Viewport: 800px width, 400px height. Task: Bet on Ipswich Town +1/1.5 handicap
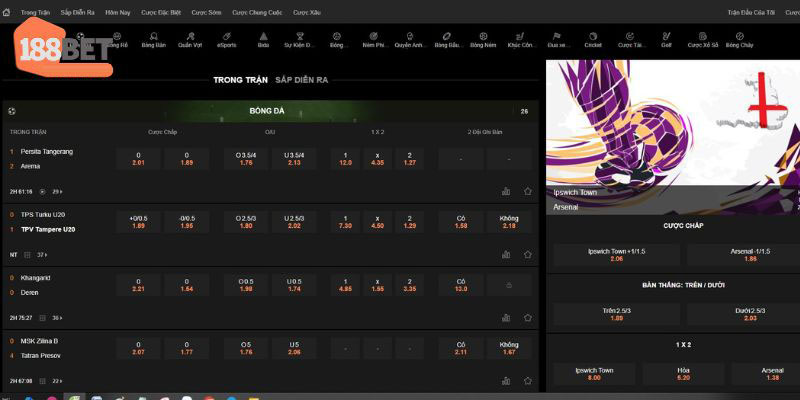pos(617,255)
